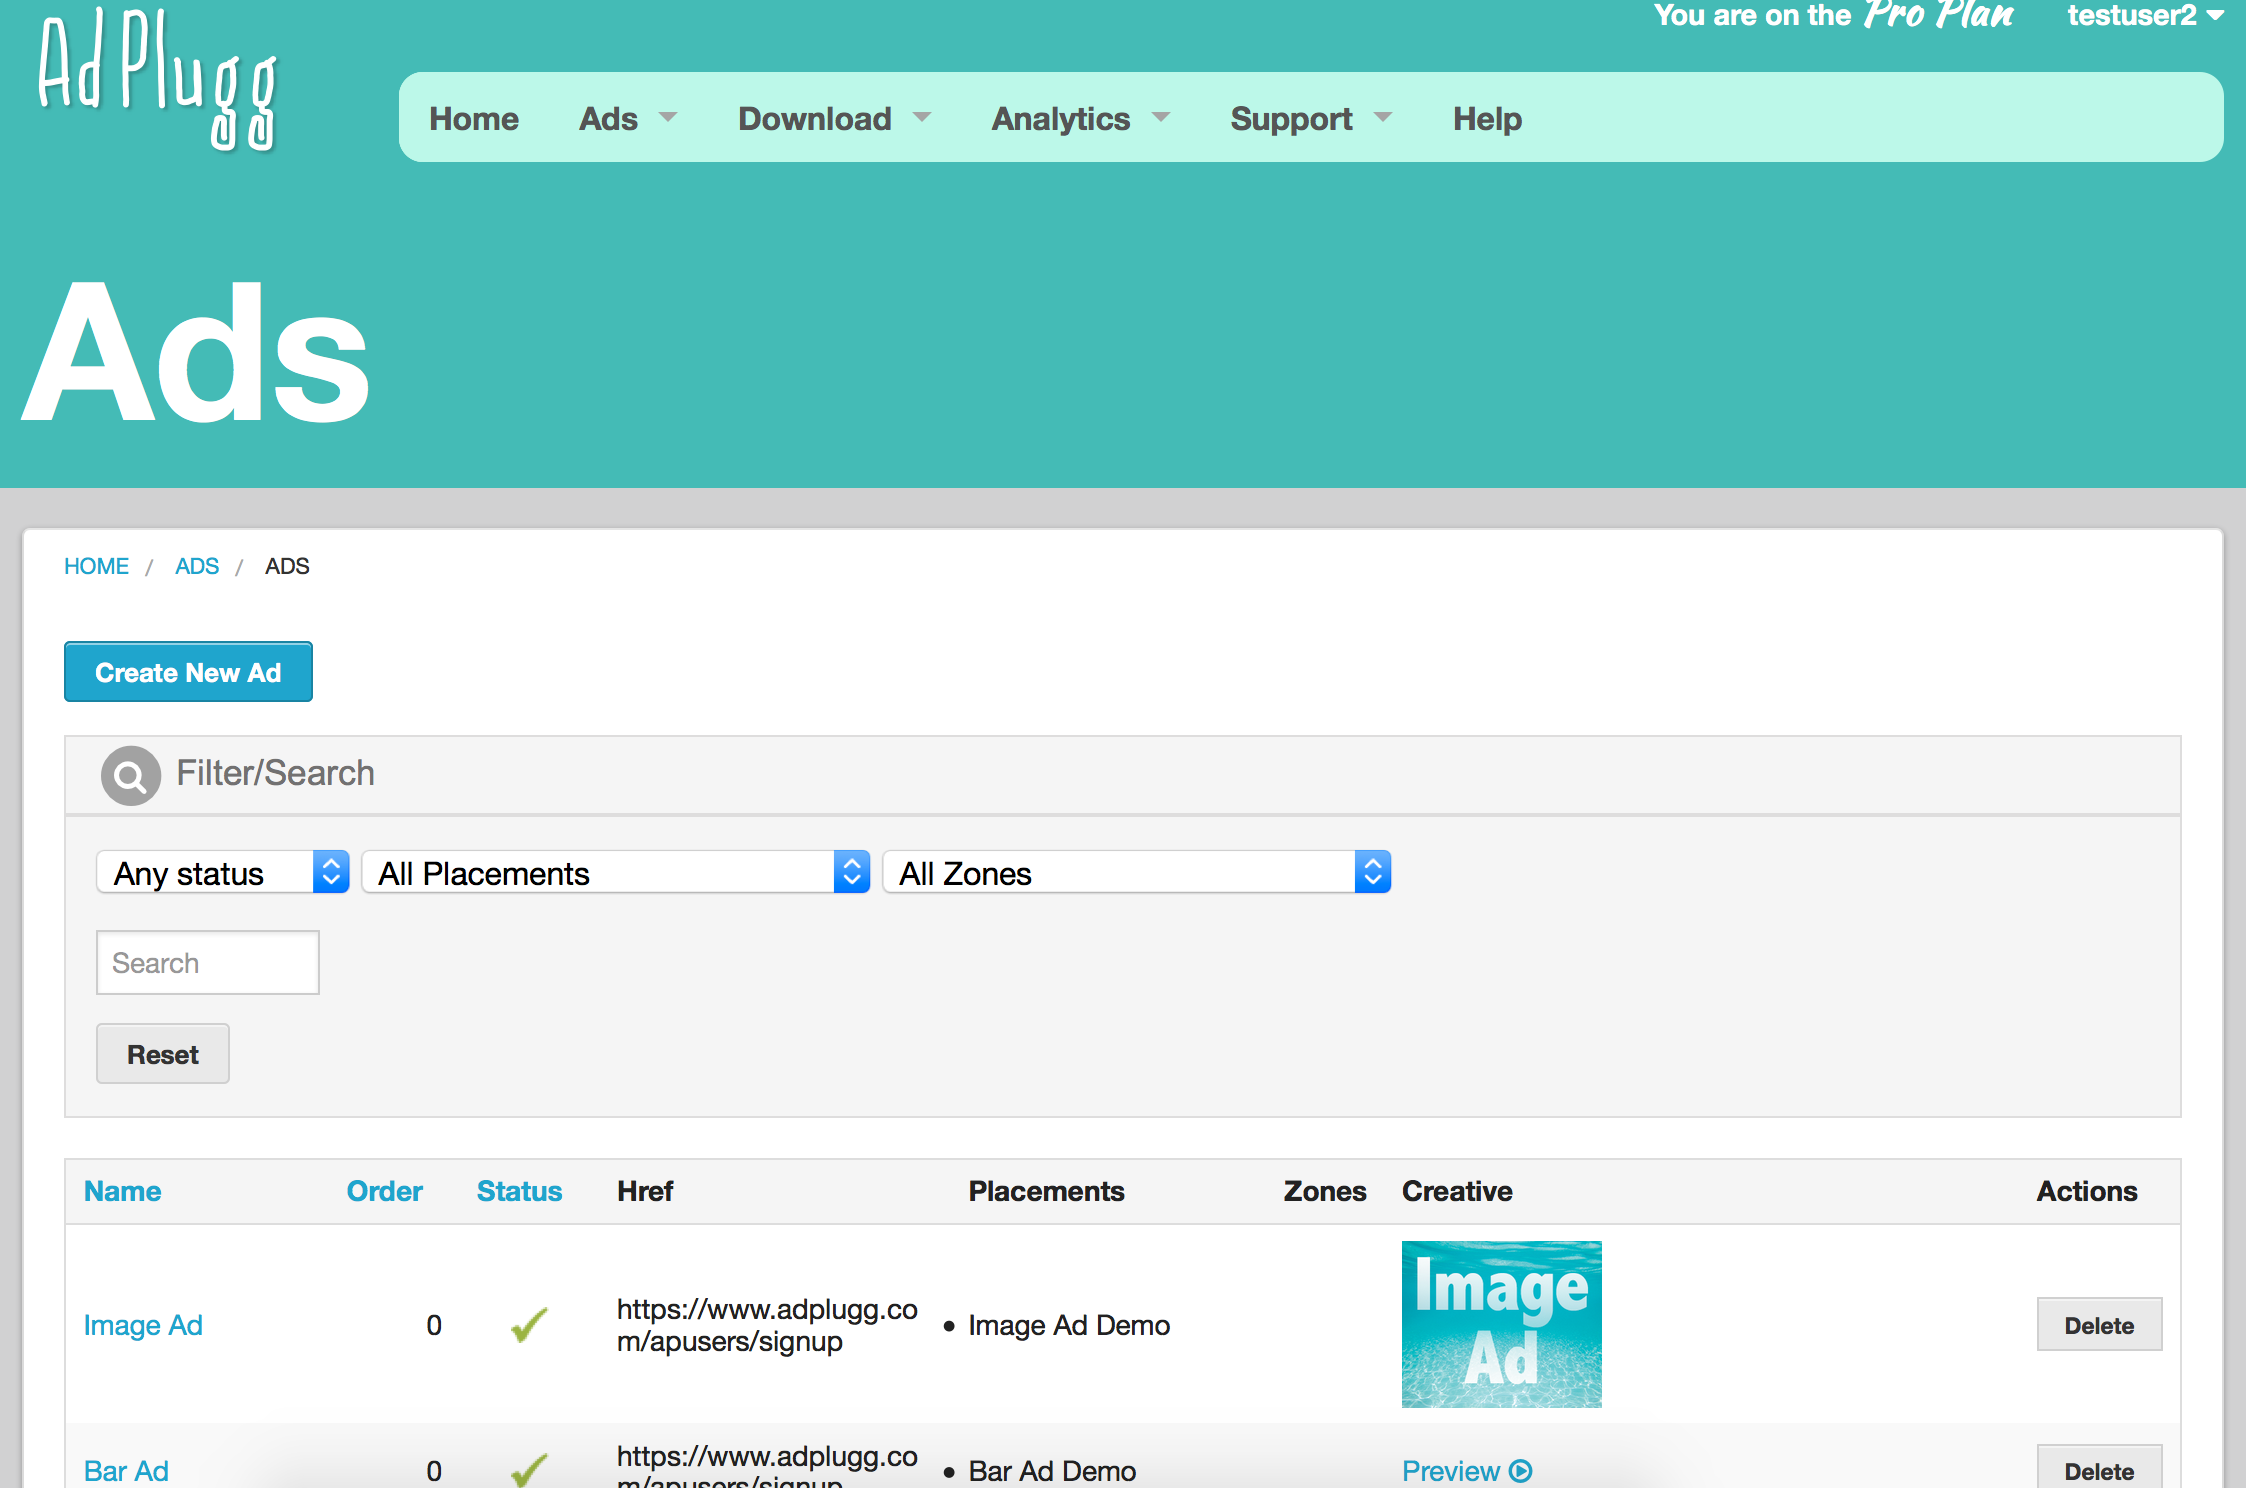
Task: Expand the All Placements dropdown
Action: [x=615, y=873]
